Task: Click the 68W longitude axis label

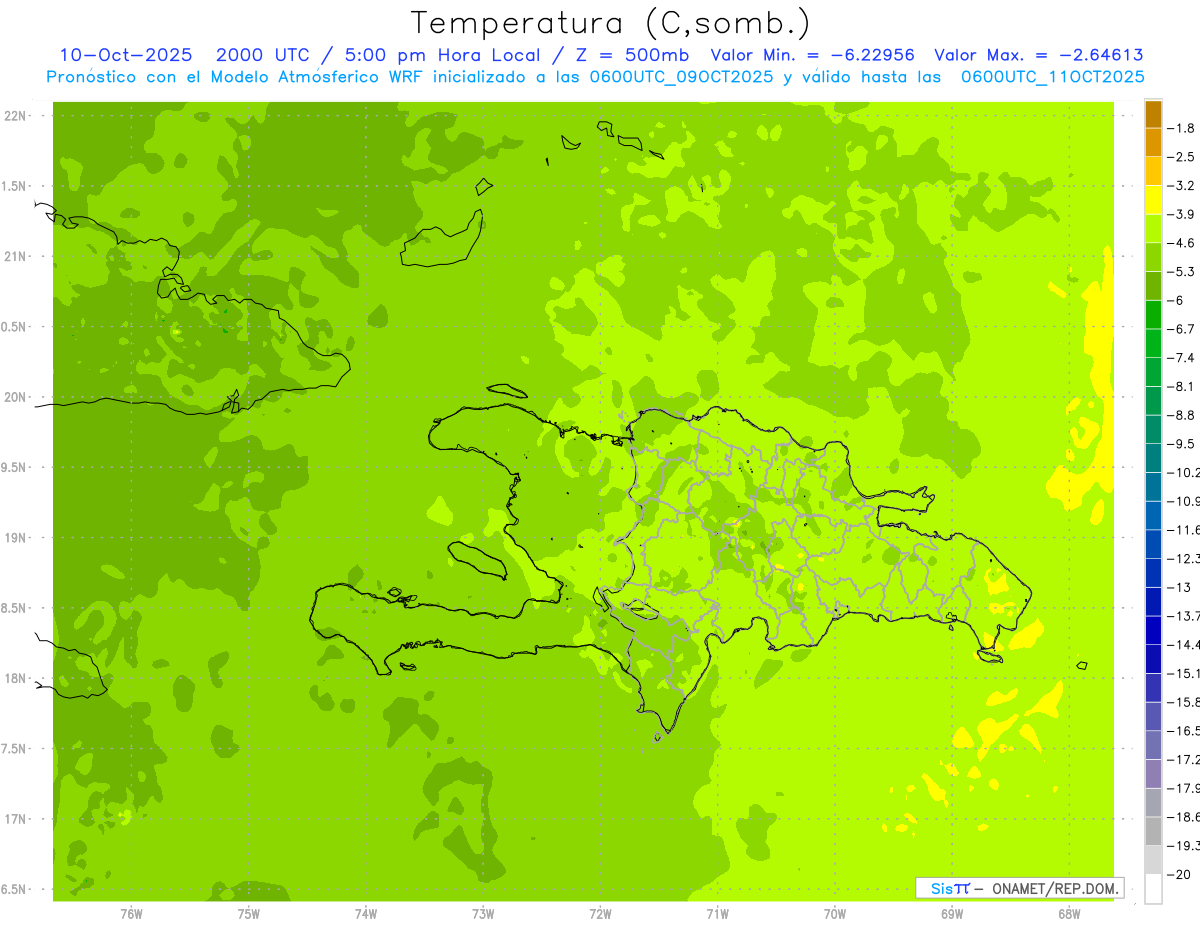Action: 1069,914
